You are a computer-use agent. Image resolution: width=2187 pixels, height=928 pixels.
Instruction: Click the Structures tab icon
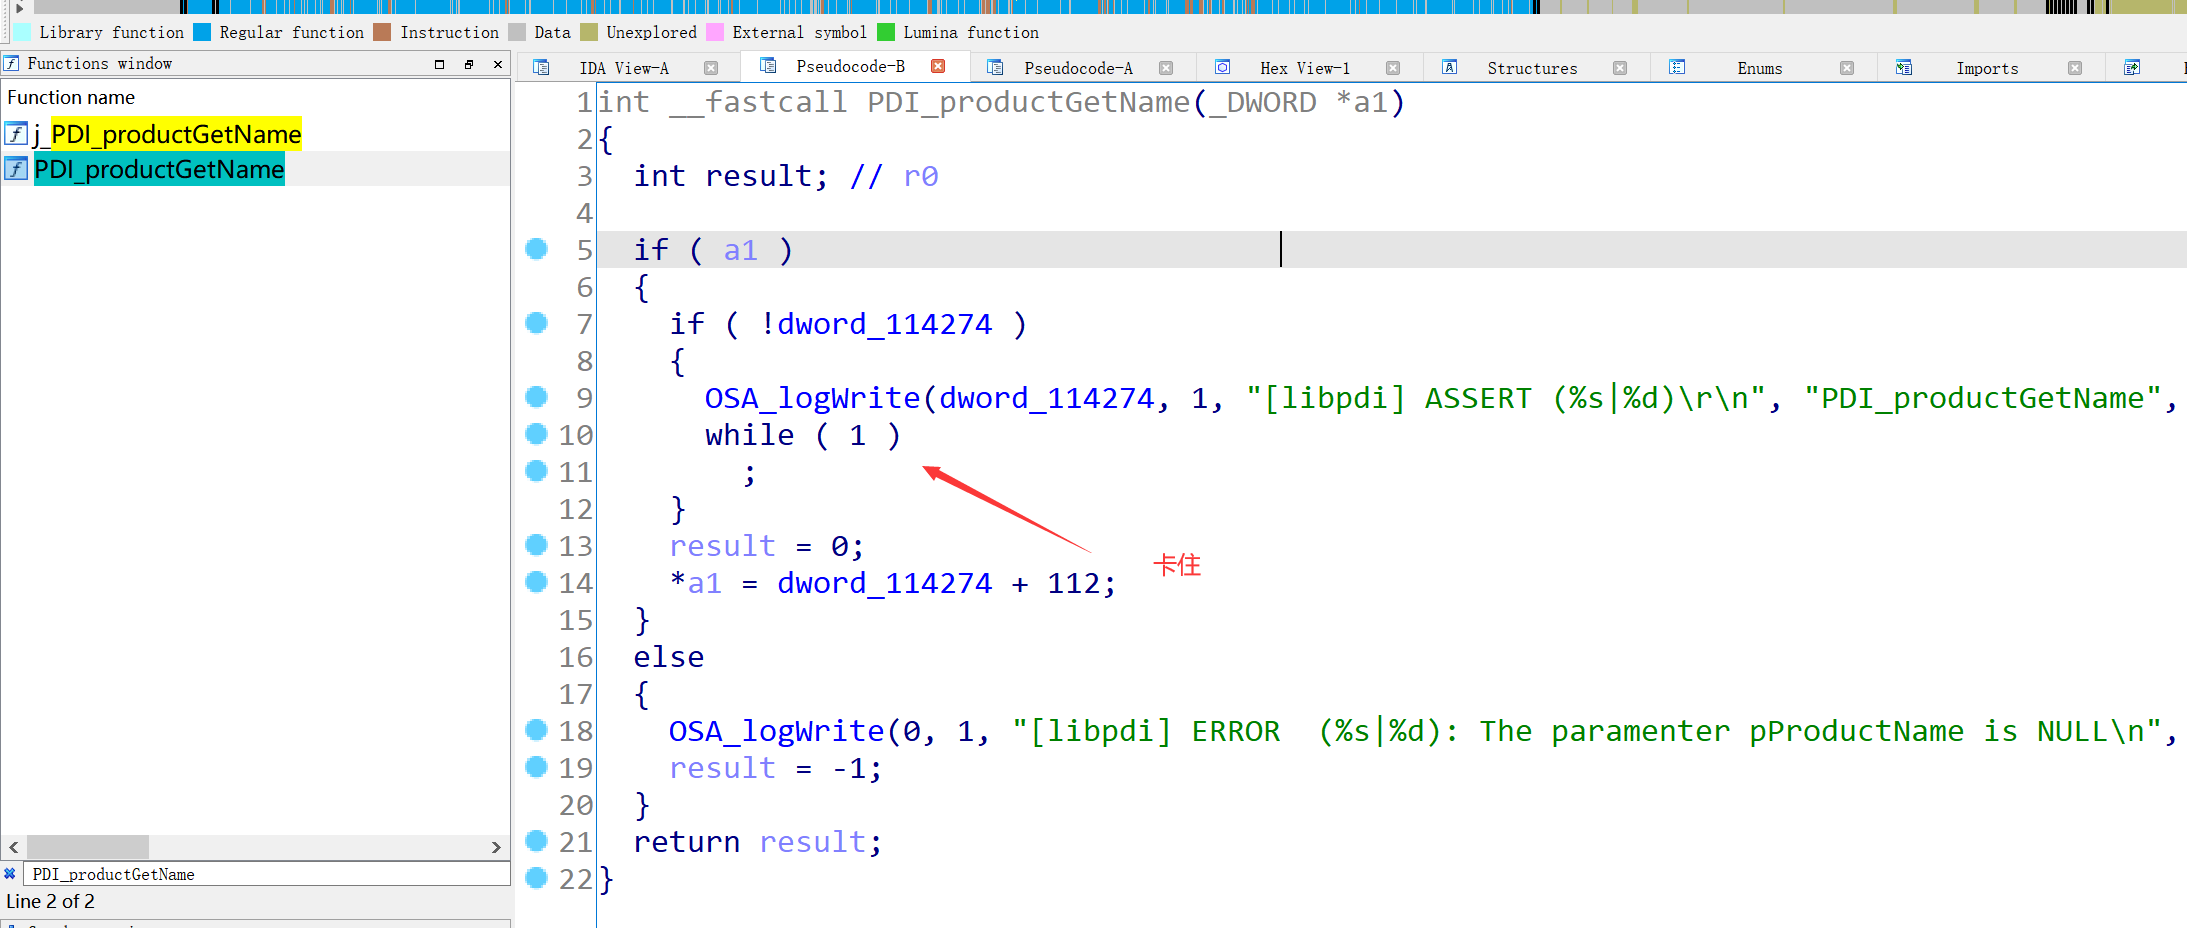(x=1449, y=67)
